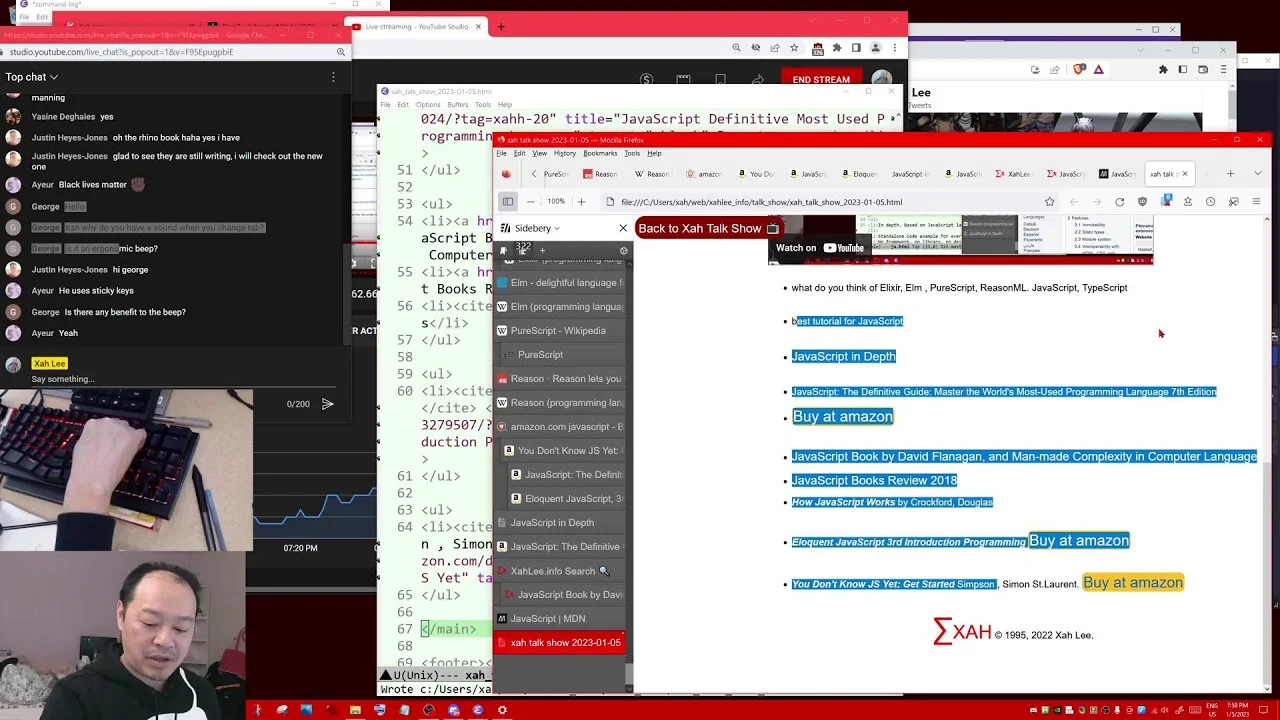Select PureScript - Wikipedia in Sidebery tree
This screenshot has height=720, width=1280.
coord(558,331)
